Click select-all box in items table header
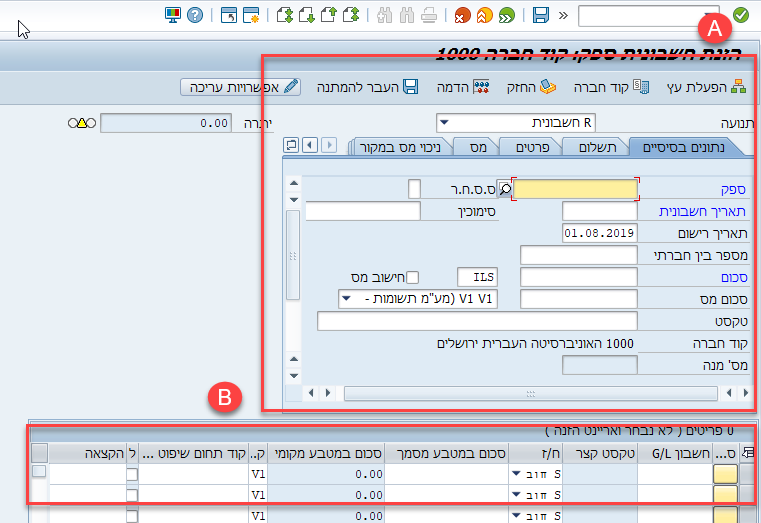This screenshot has width=761, height=523. click(x=39, y=453)
